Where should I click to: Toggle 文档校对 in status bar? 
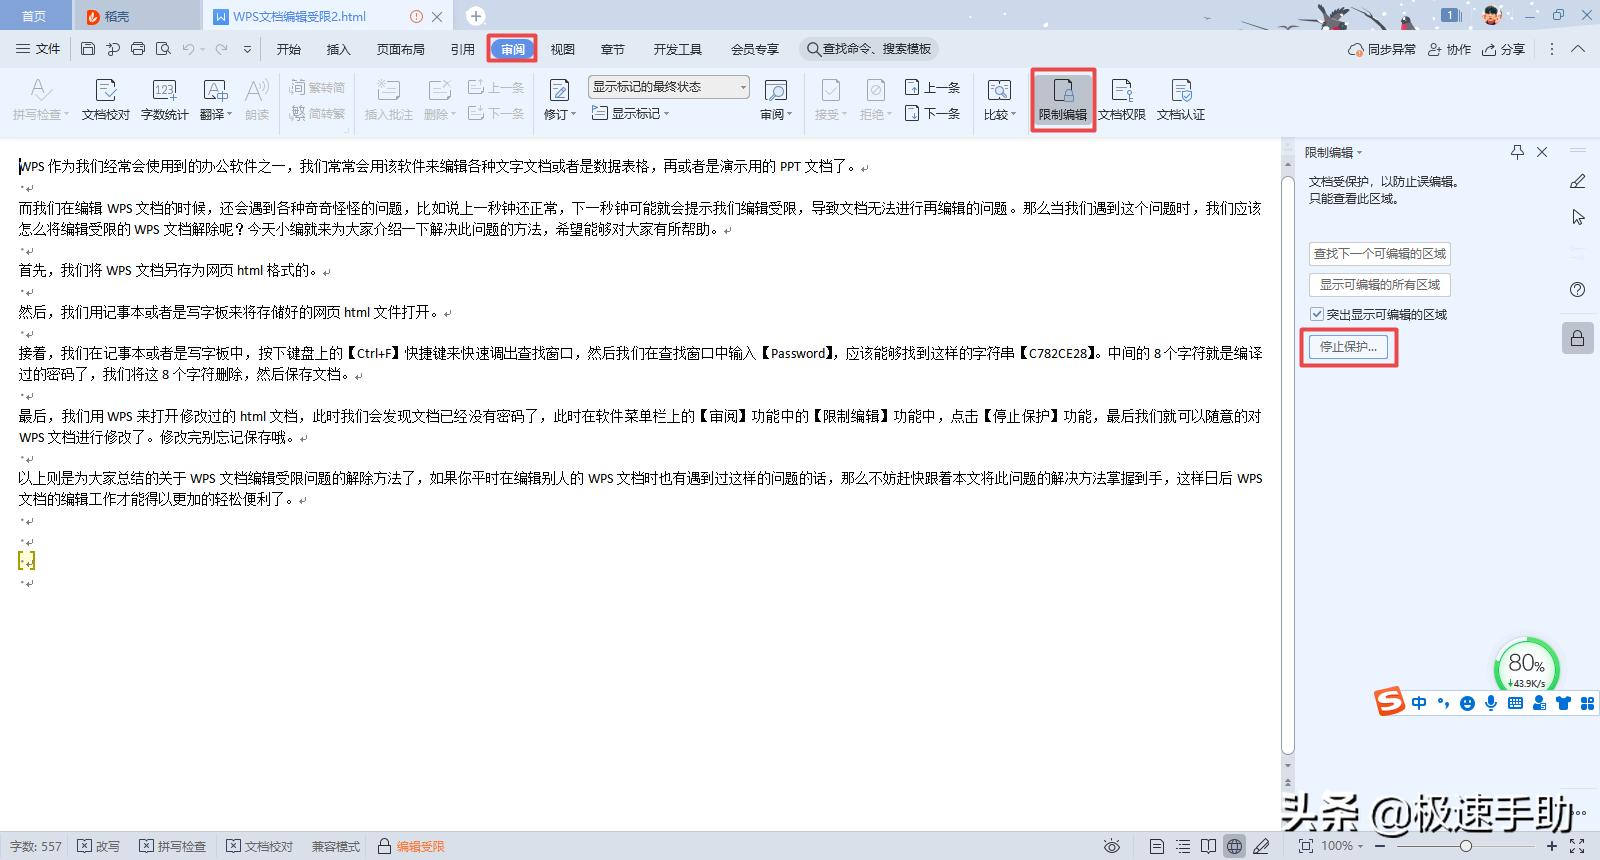point(260,846)
